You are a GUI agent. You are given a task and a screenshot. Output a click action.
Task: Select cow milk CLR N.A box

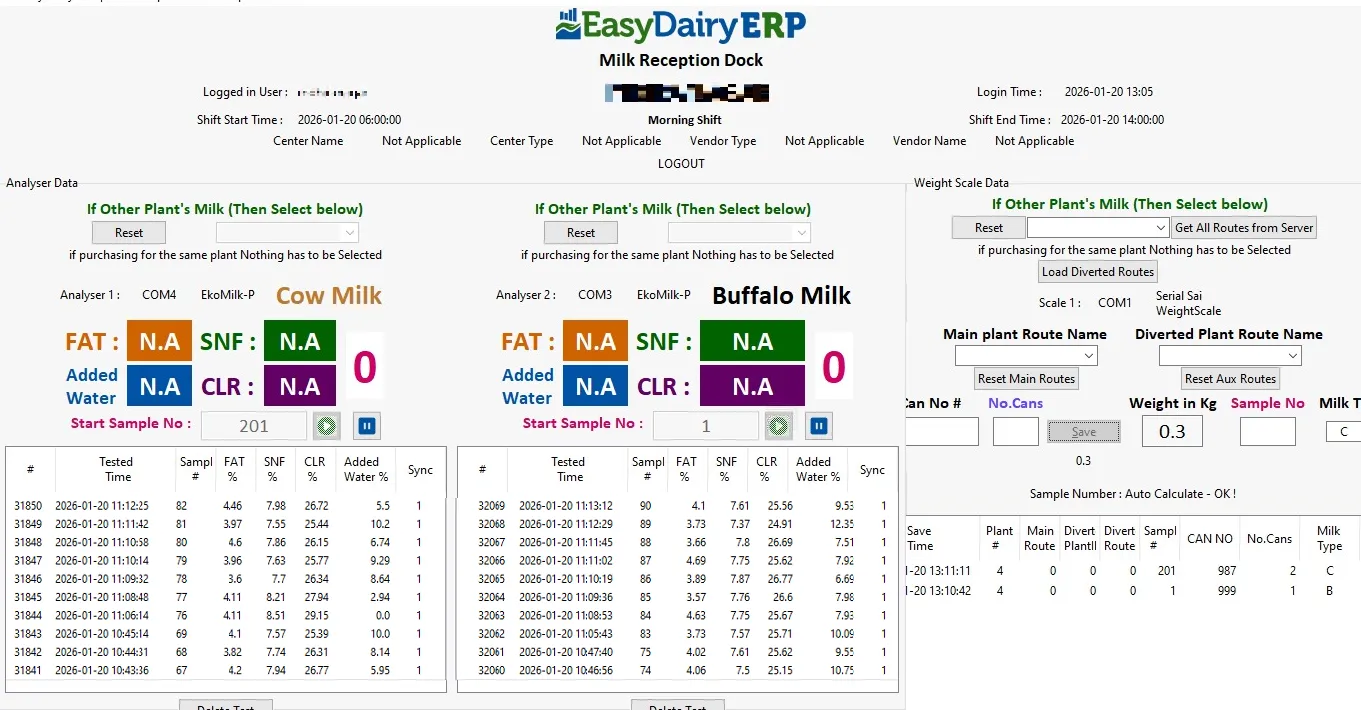click(300, 386)
